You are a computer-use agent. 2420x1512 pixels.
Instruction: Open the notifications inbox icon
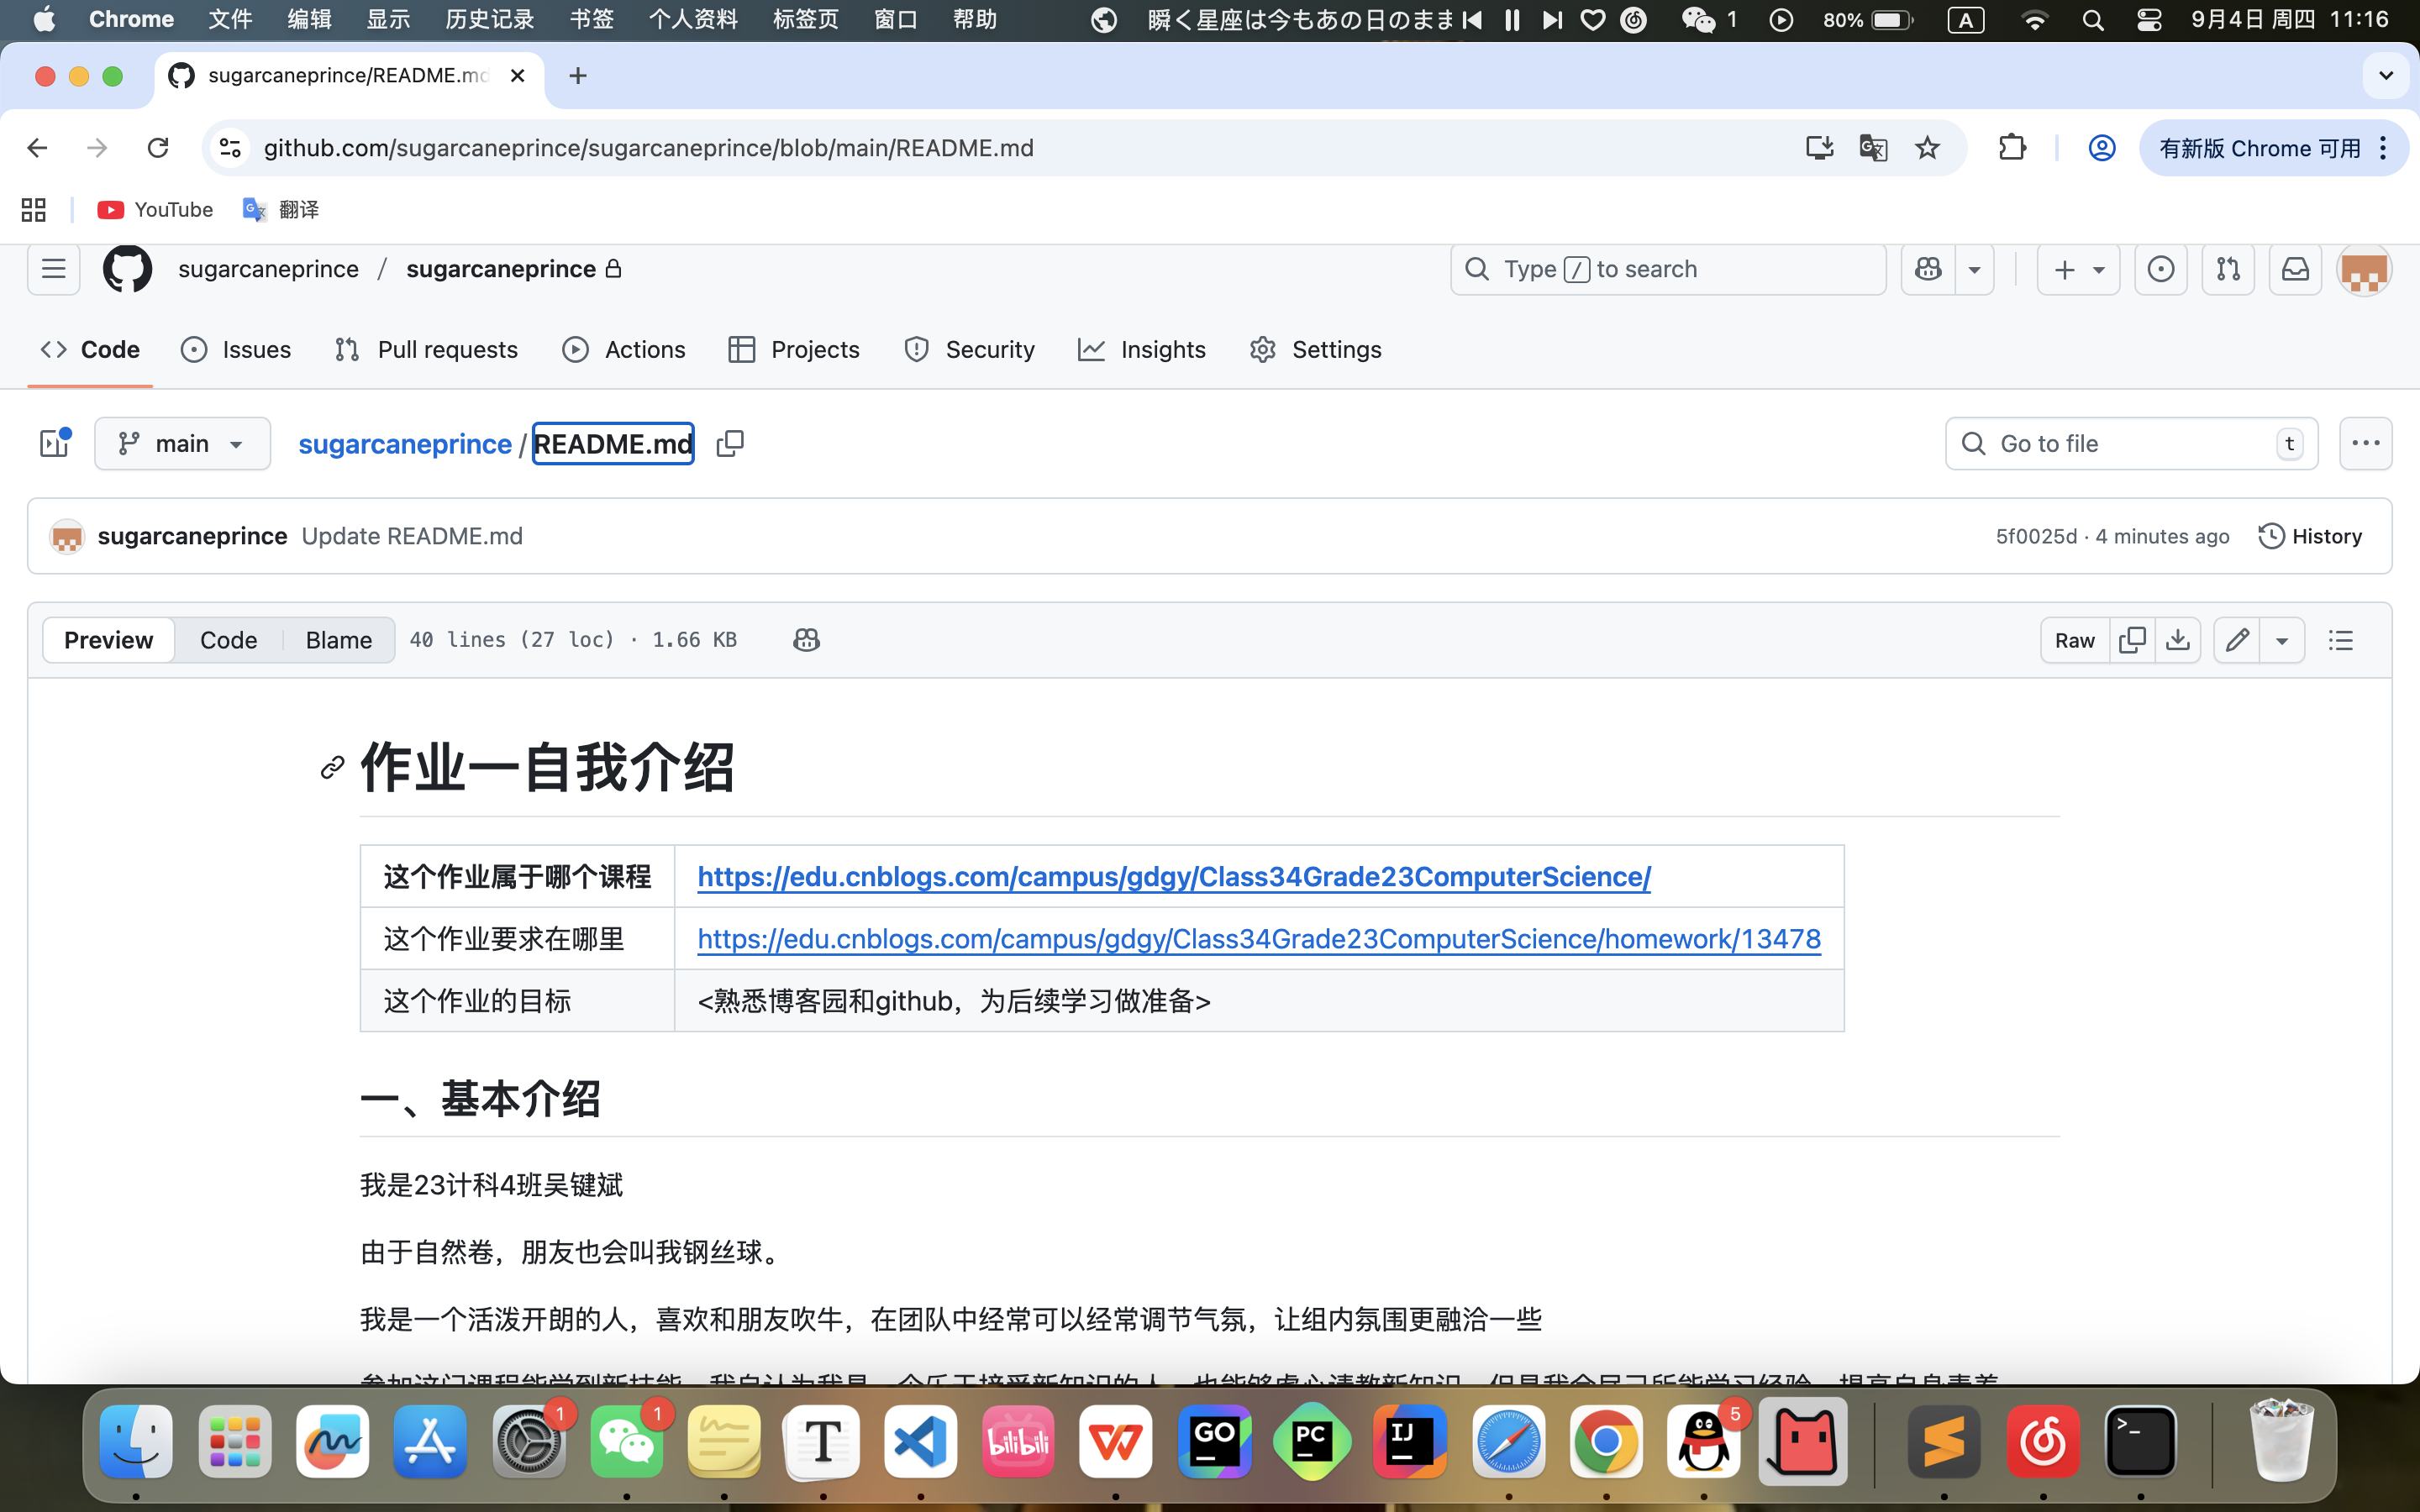click(x=2295, y=269)
